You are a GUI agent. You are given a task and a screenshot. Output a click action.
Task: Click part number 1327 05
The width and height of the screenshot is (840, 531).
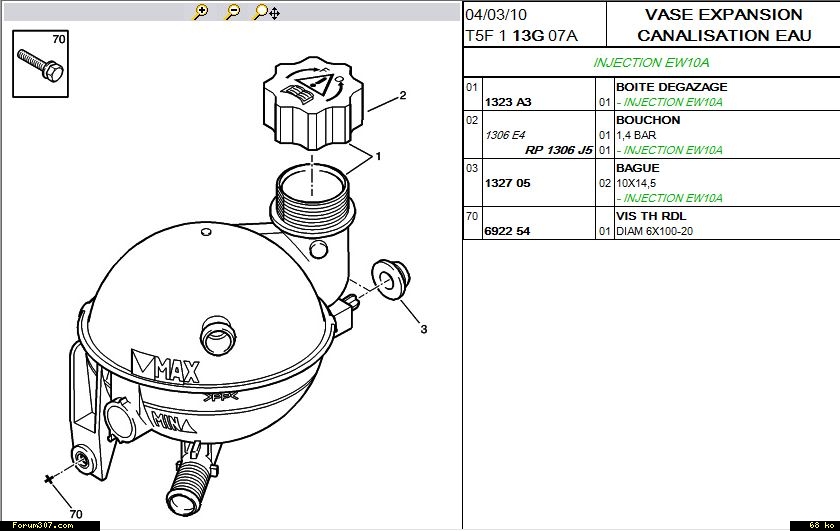508,183
